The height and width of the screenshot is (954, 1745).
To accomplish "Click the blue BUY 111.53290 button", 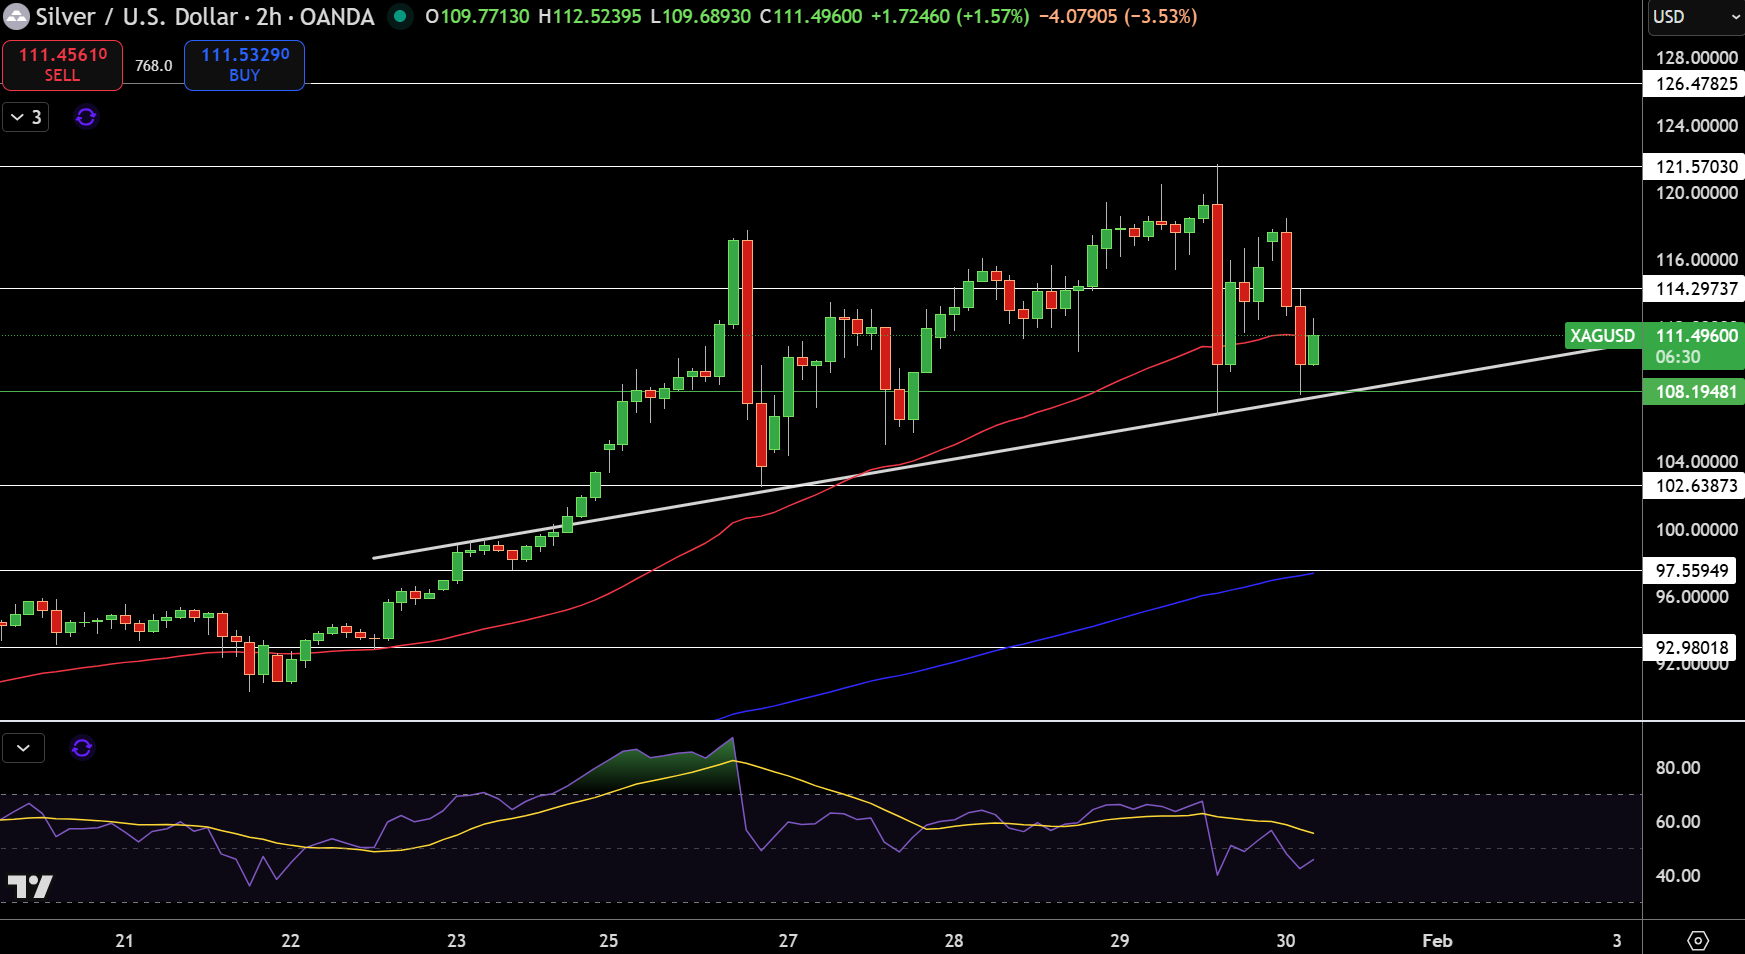I will pos(244,65).
